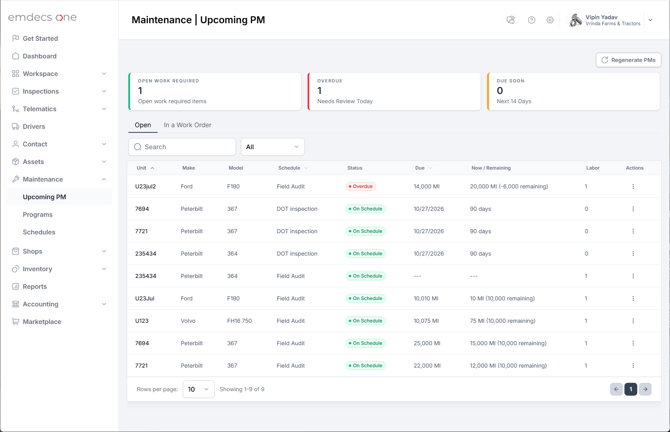Open the rows per page dropdown
The image size is (670, 432).
tap(199, 389)
